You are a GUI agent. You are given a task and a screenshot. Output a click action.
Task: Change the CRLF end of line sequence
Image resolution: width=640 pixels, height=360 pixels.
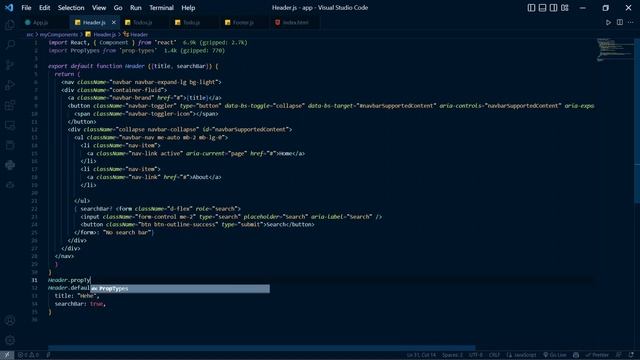[494, 355]
